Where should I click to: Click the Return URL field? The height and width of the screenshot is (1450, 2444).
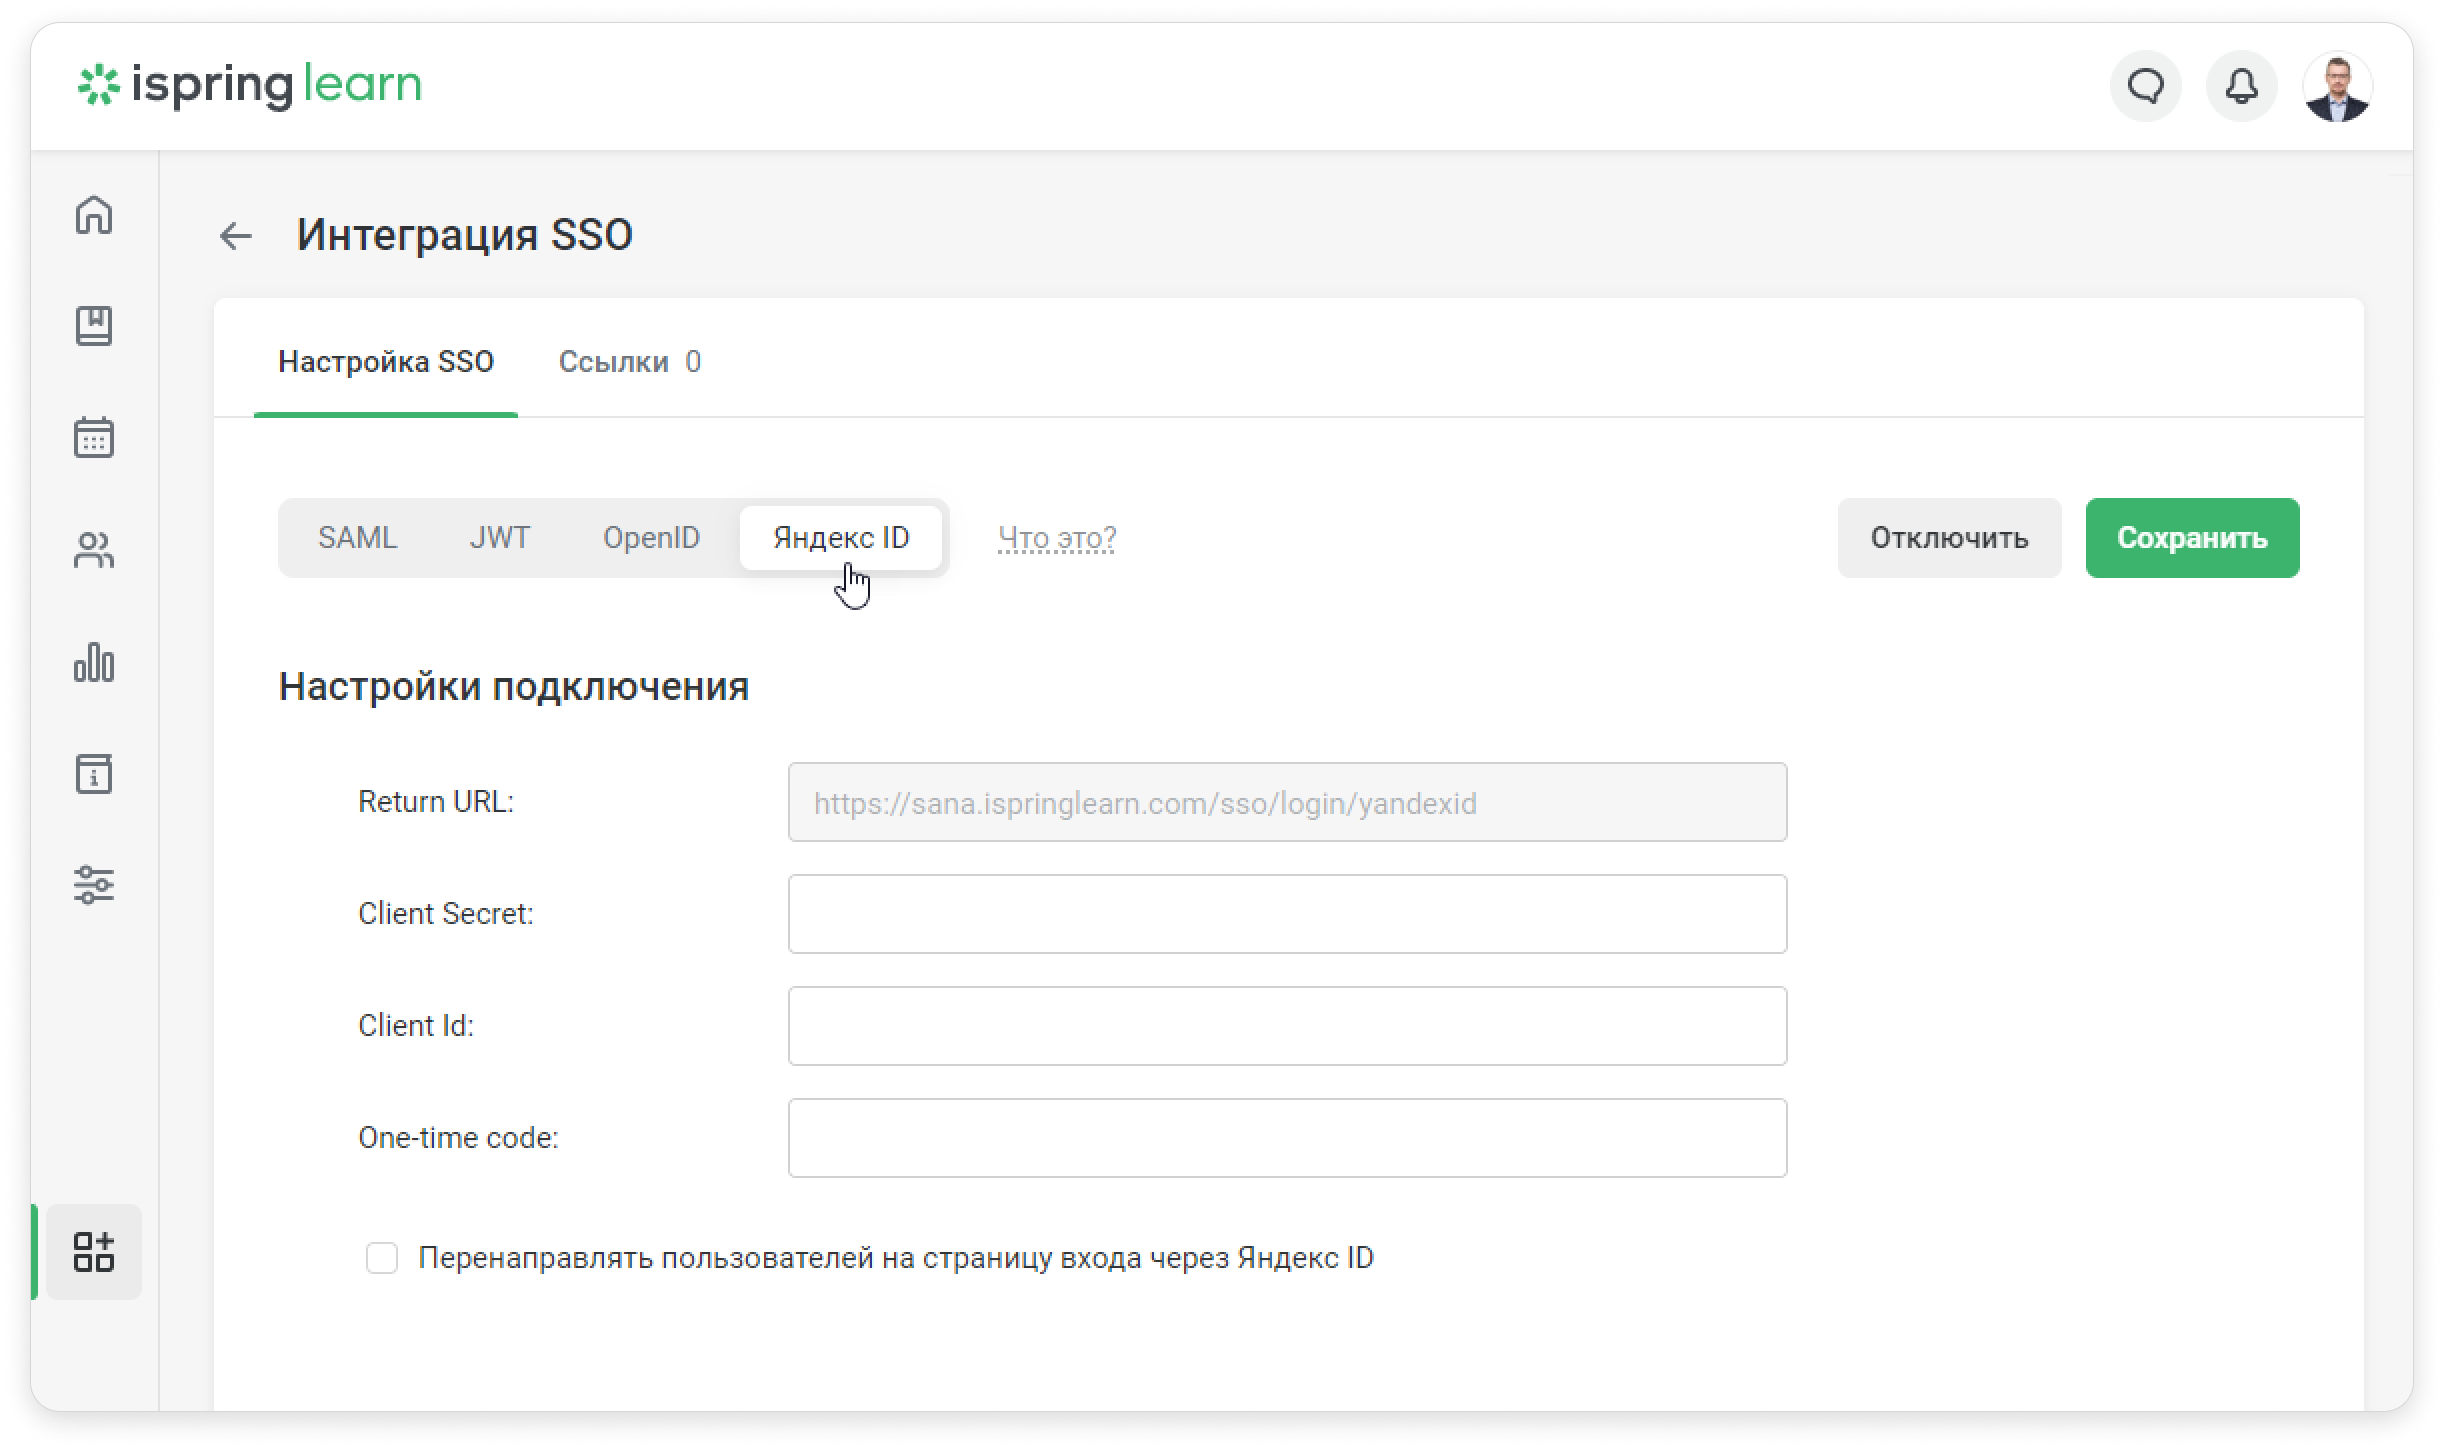pos(1288,803)
